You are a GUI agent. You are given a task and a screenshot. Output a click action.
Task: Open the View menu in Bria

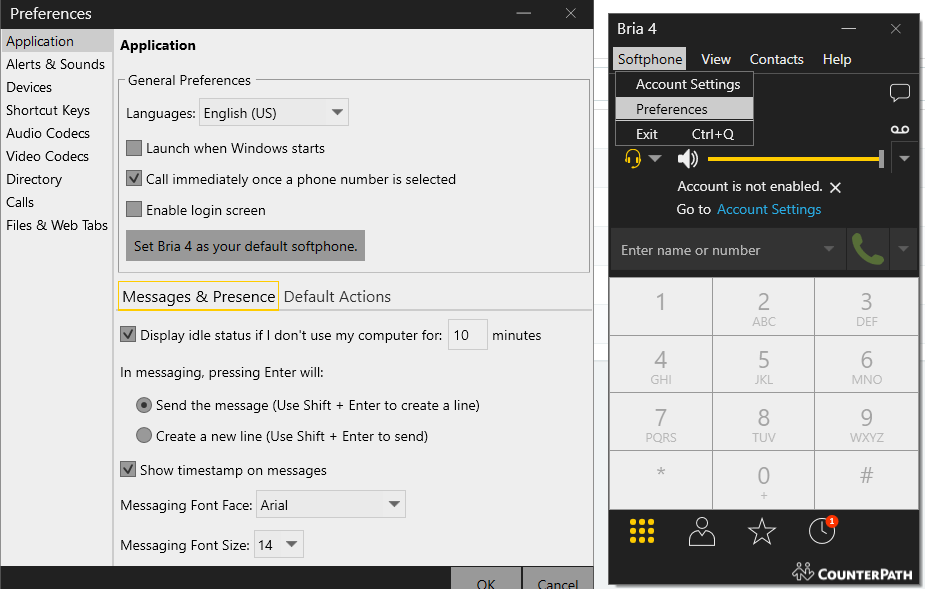click(x=716, y=59)
